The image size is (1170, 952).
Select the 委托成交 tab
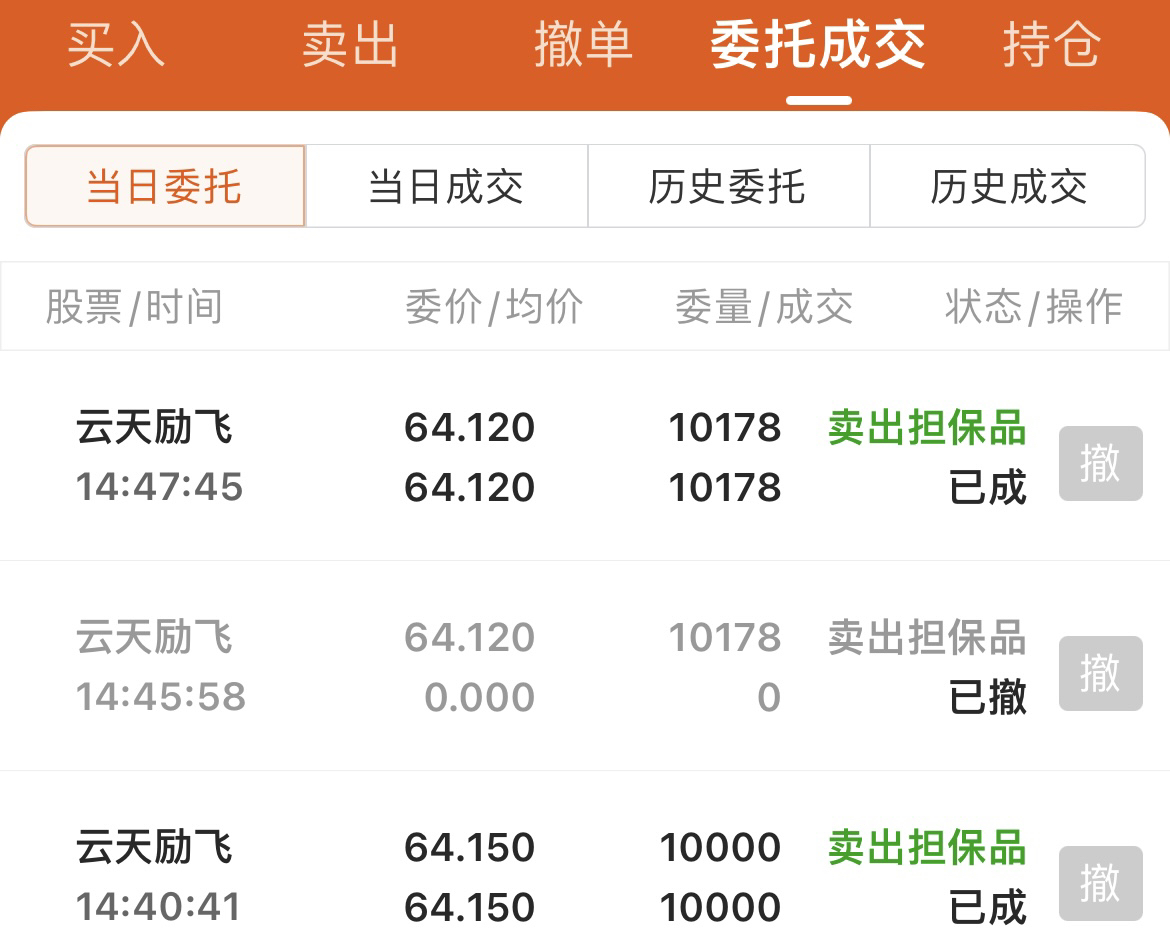tap(818, 45)
